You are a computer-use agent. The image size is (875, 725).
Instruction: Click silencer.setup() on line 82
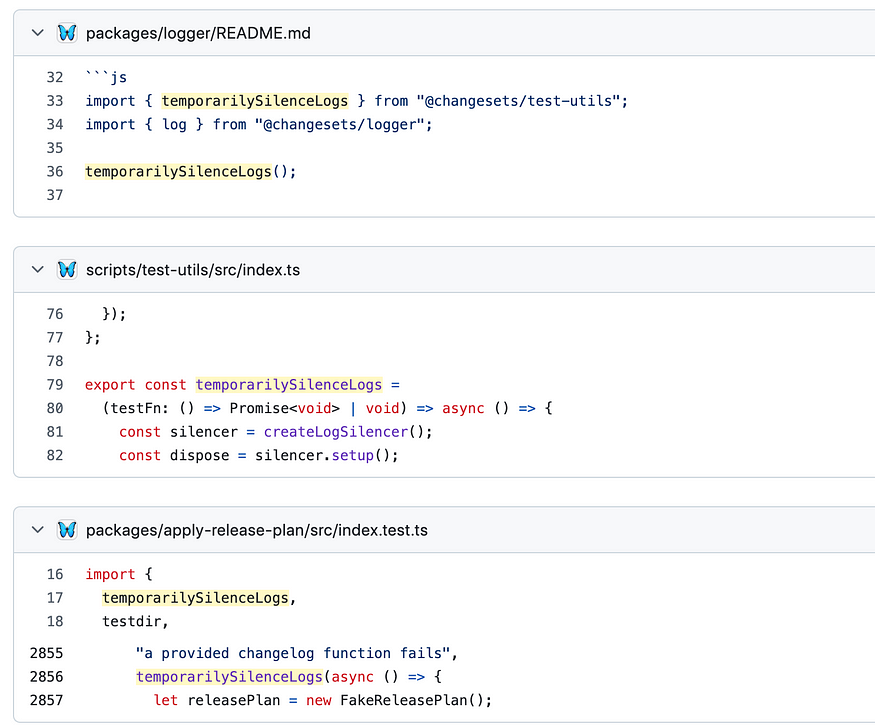click(x=323, y=455)
